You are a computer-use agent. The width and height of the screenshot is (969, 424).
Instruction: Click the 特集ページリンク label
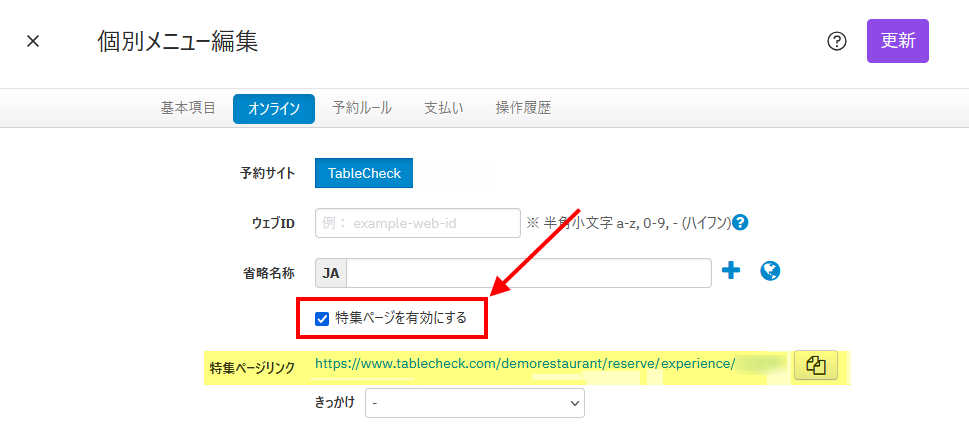click(252, 368)
